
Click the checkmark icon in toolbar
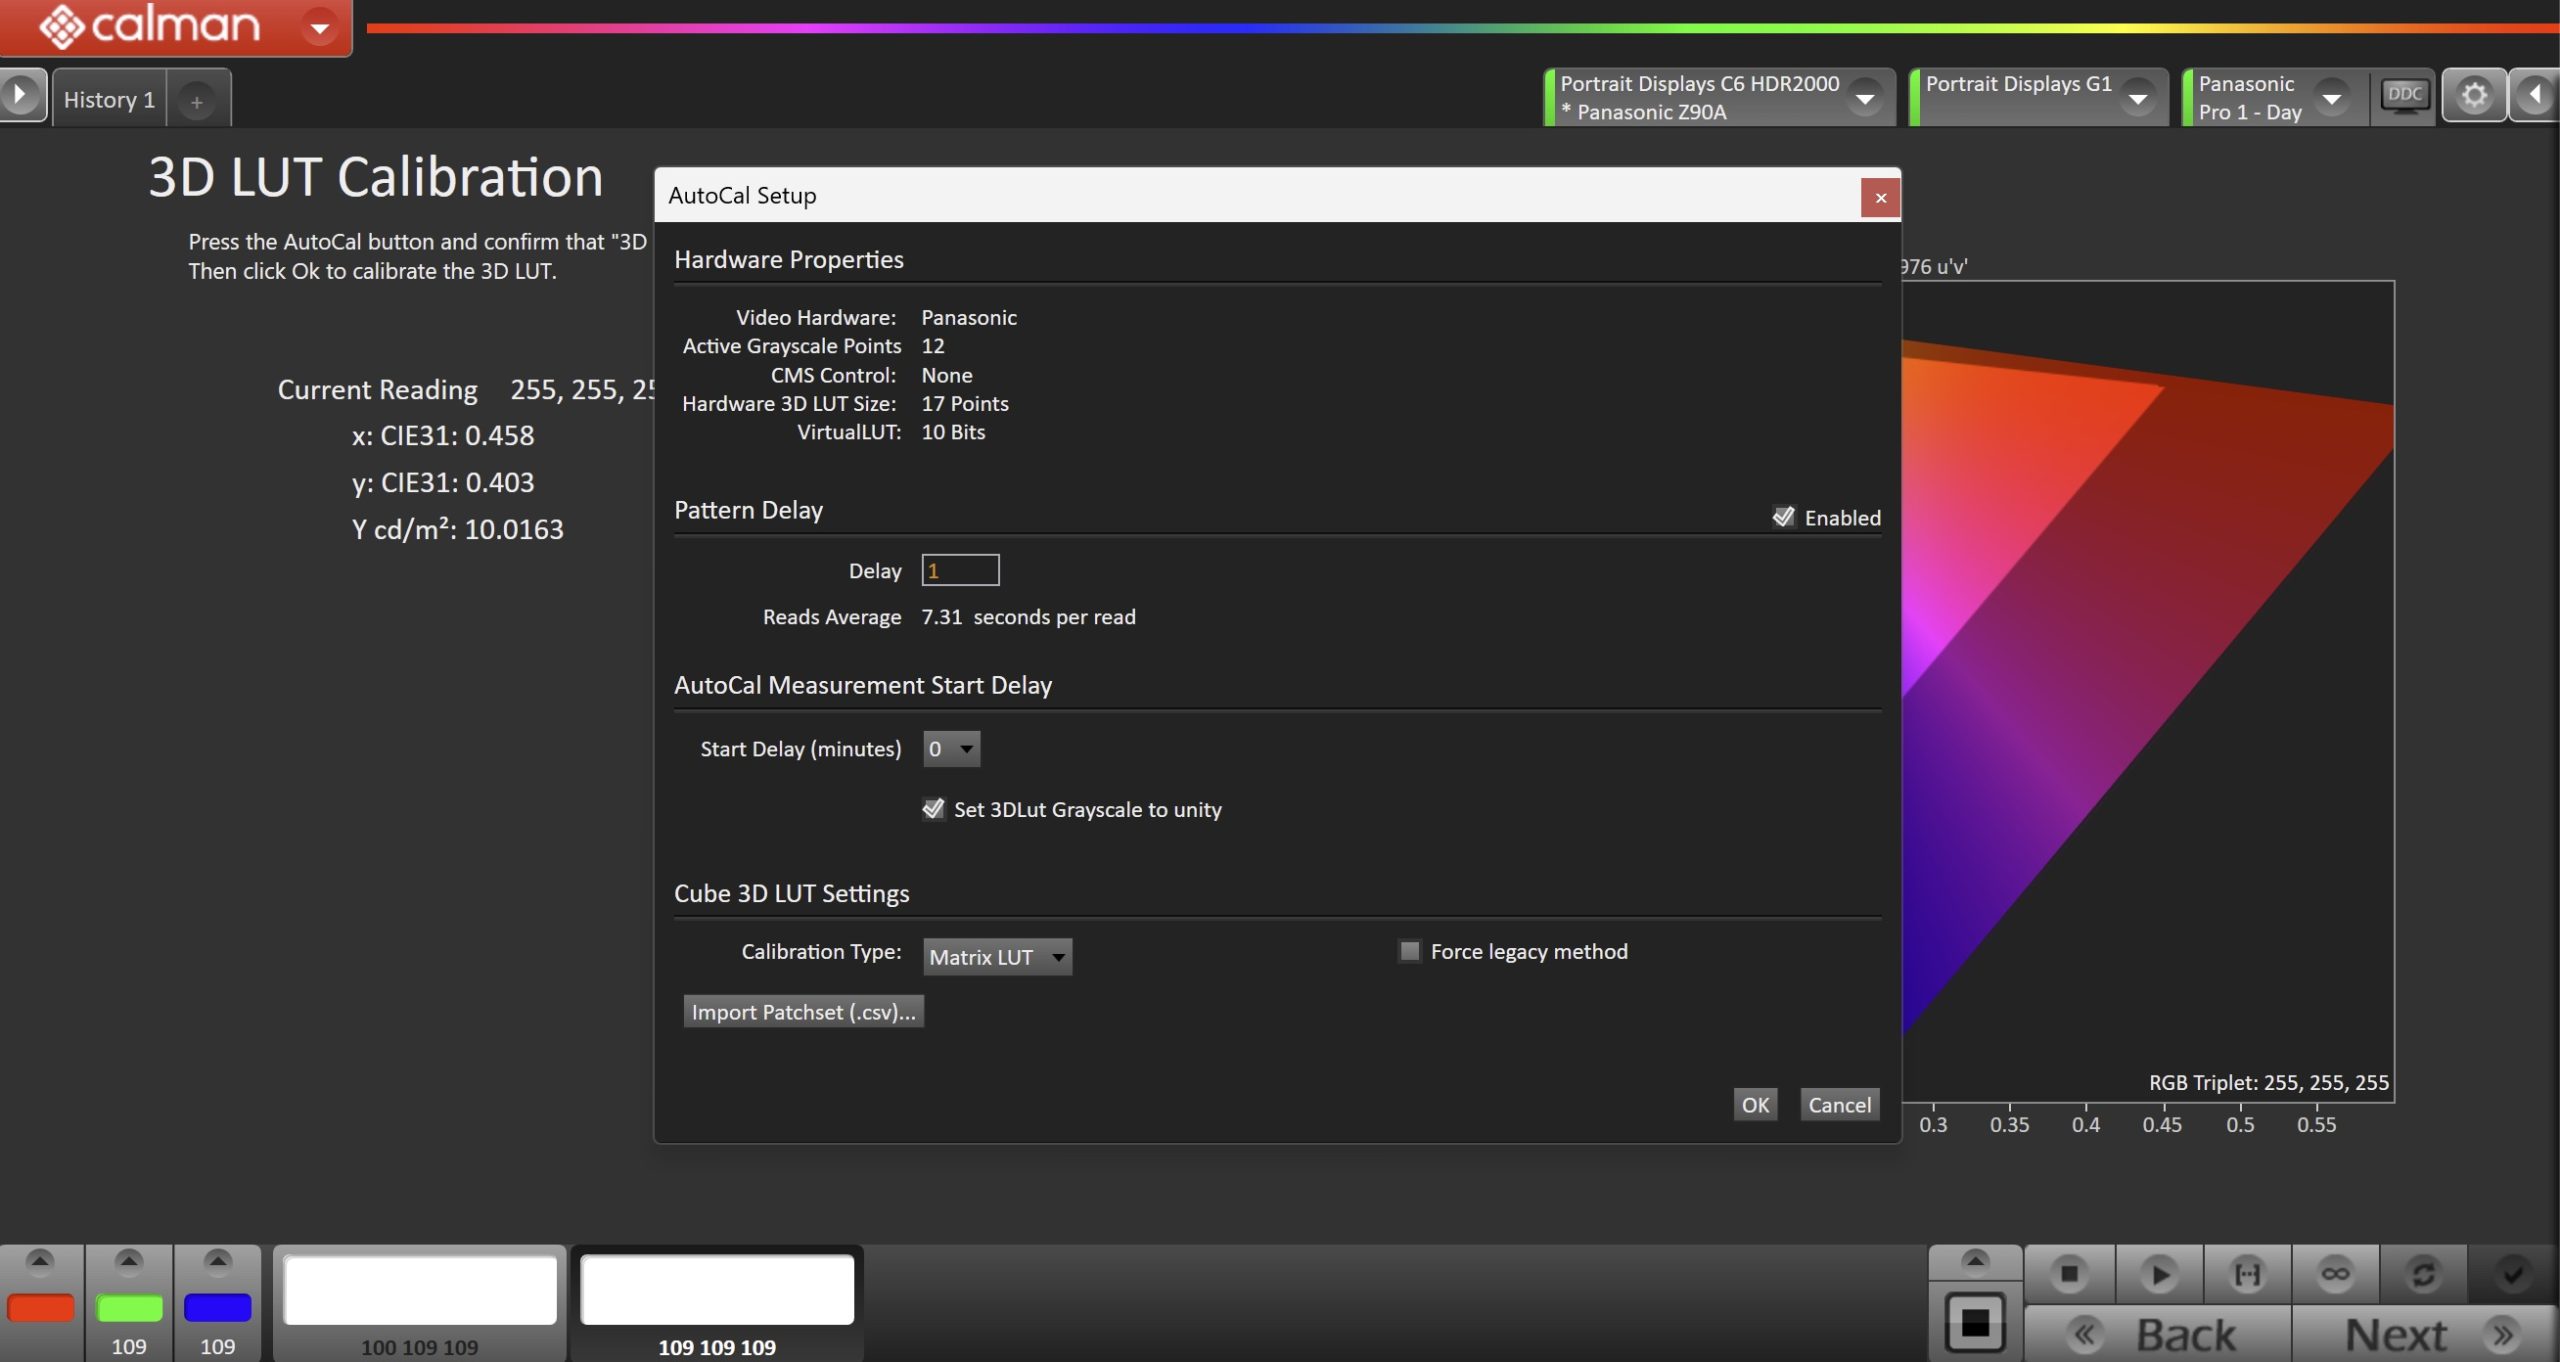pyautogui.click(x=2512, y=1274)
